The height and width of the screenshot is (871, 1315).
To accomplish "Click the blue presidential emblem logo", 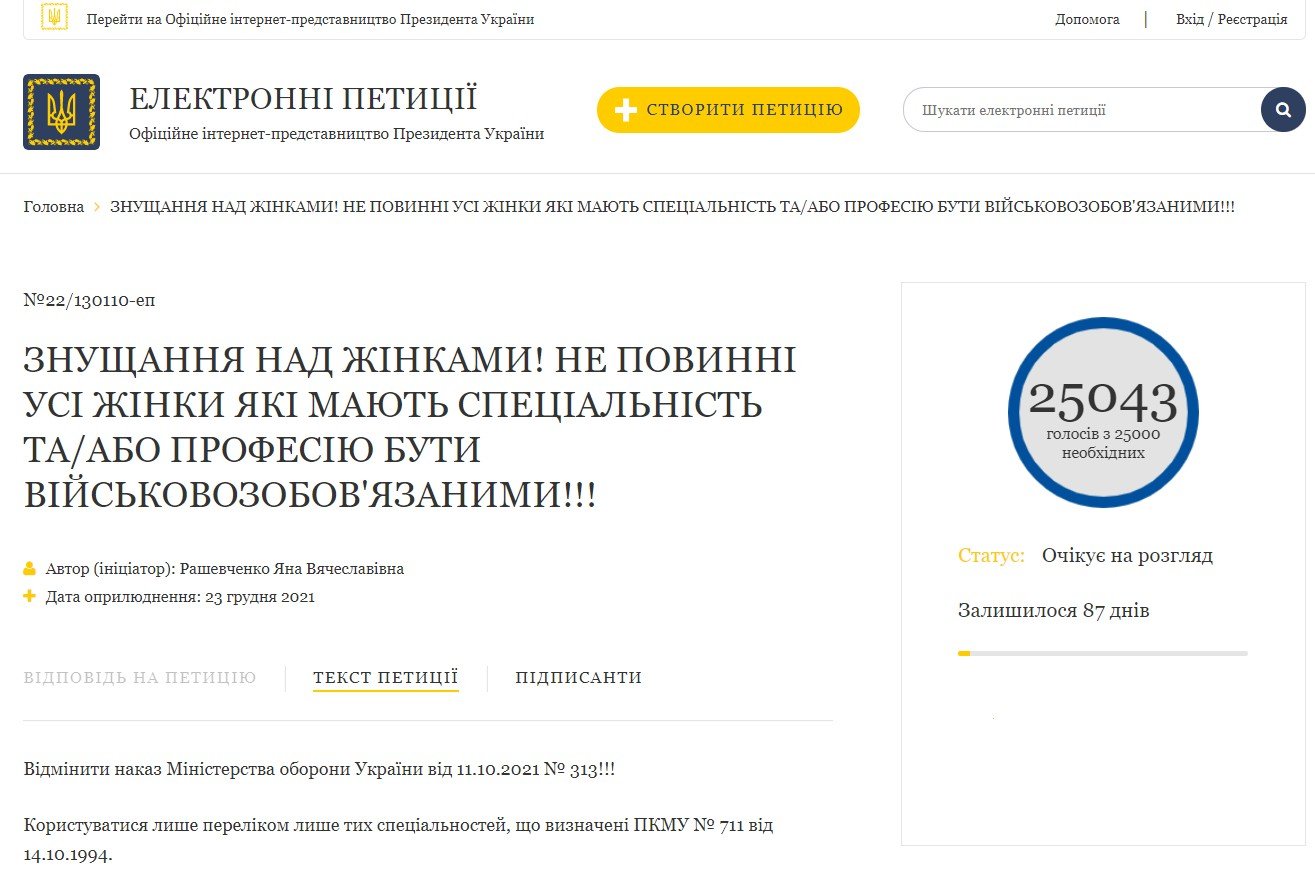I will coord(61,112).
